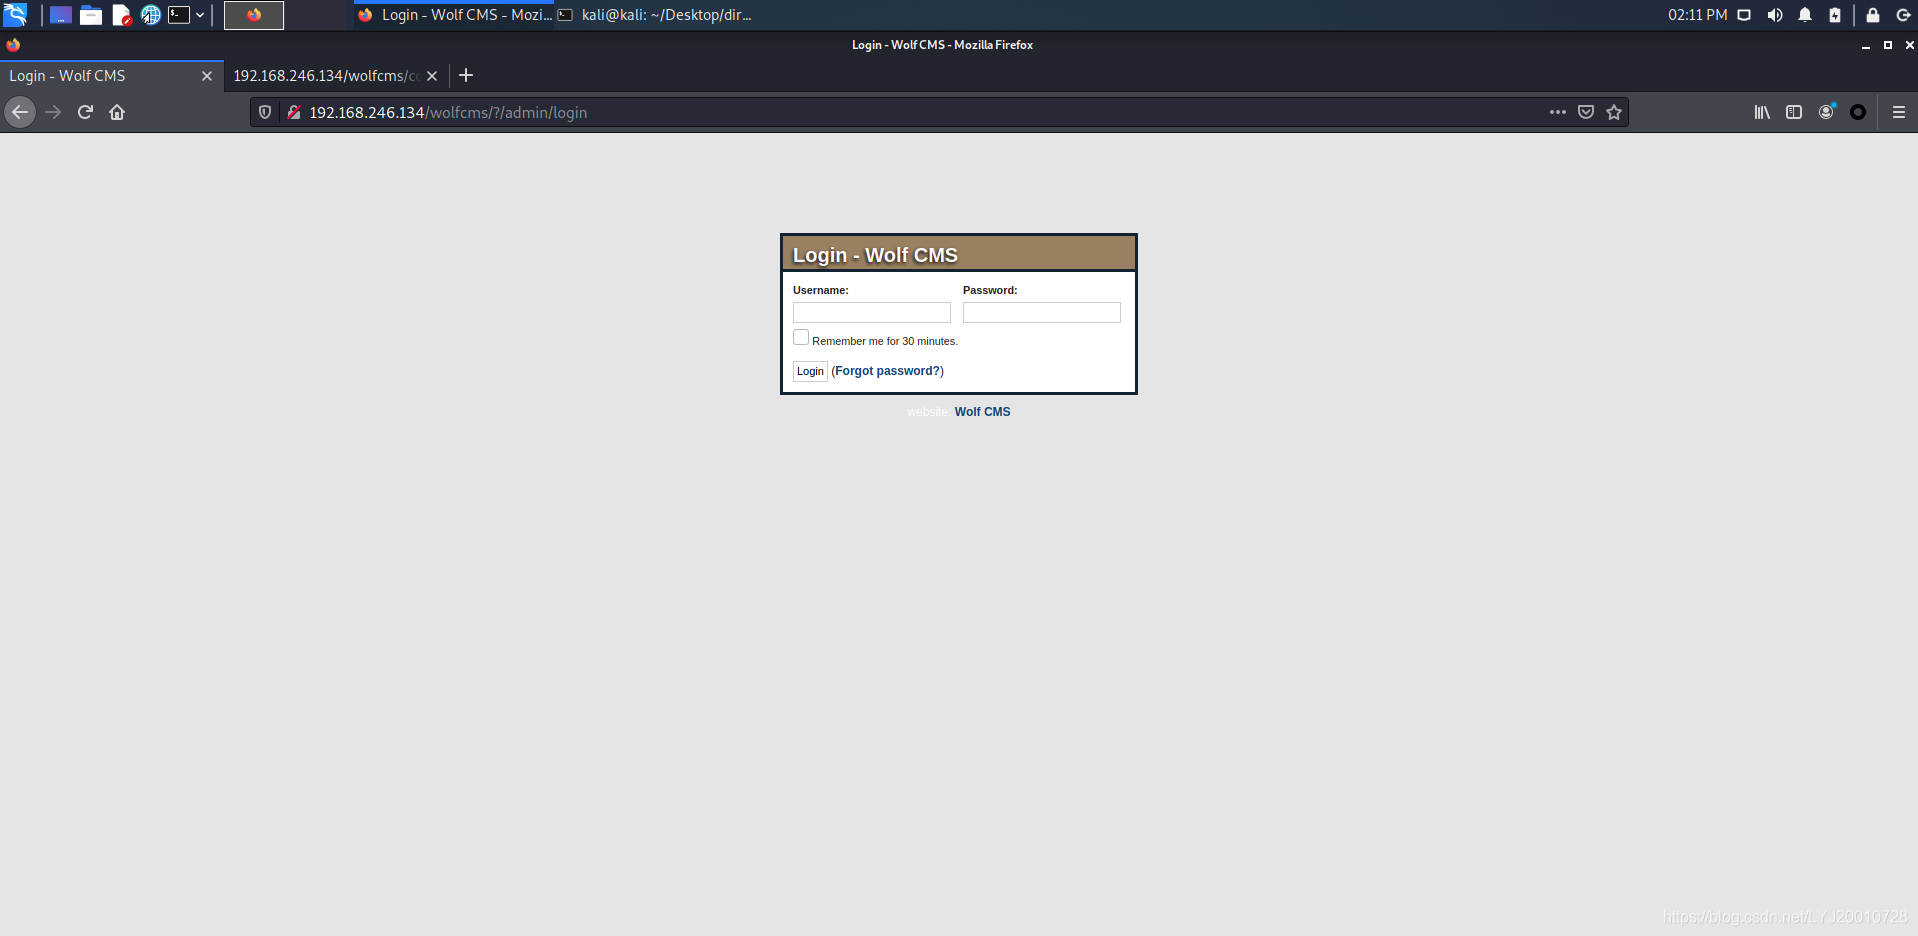Save the page to Pocket

[x=1586, y=112]
